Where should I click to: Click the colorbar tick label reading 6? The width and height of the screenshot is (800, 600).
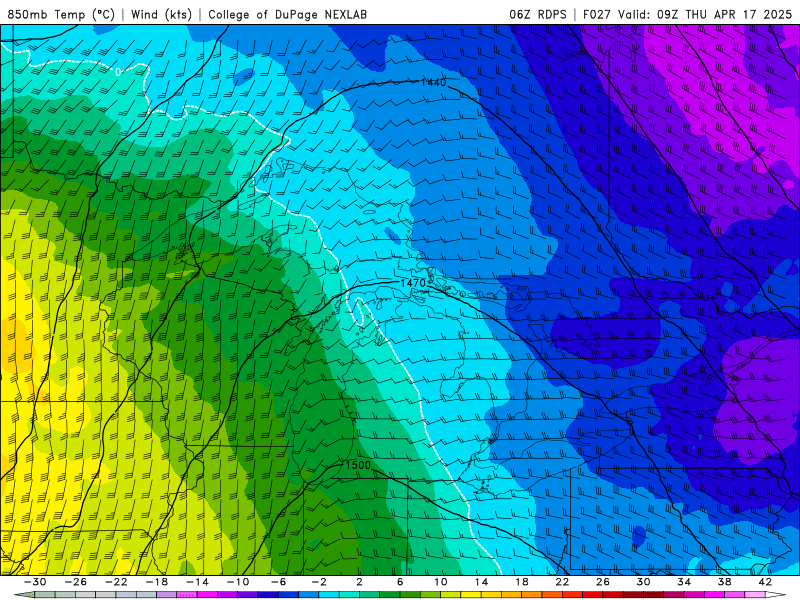pyautogui.click(x=400, y=582)
